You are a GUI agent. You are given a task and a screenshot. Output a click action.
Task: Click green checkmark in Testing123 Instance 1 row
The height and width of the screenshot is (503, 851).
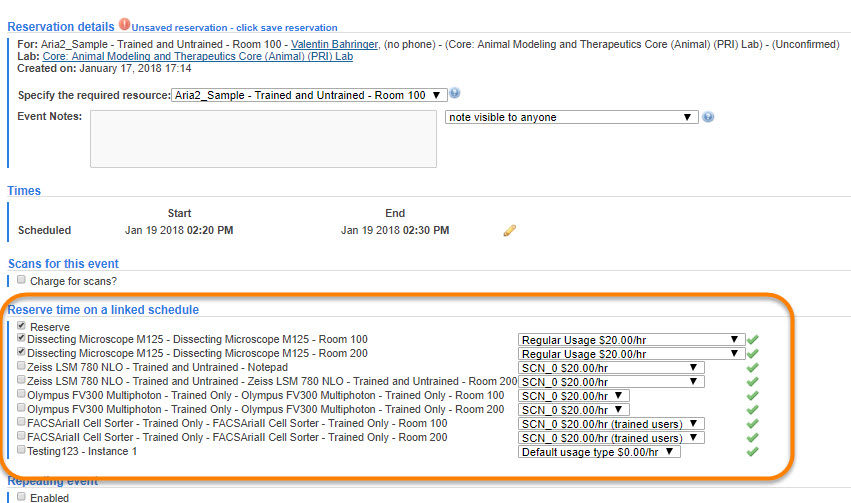click(753, 452)
